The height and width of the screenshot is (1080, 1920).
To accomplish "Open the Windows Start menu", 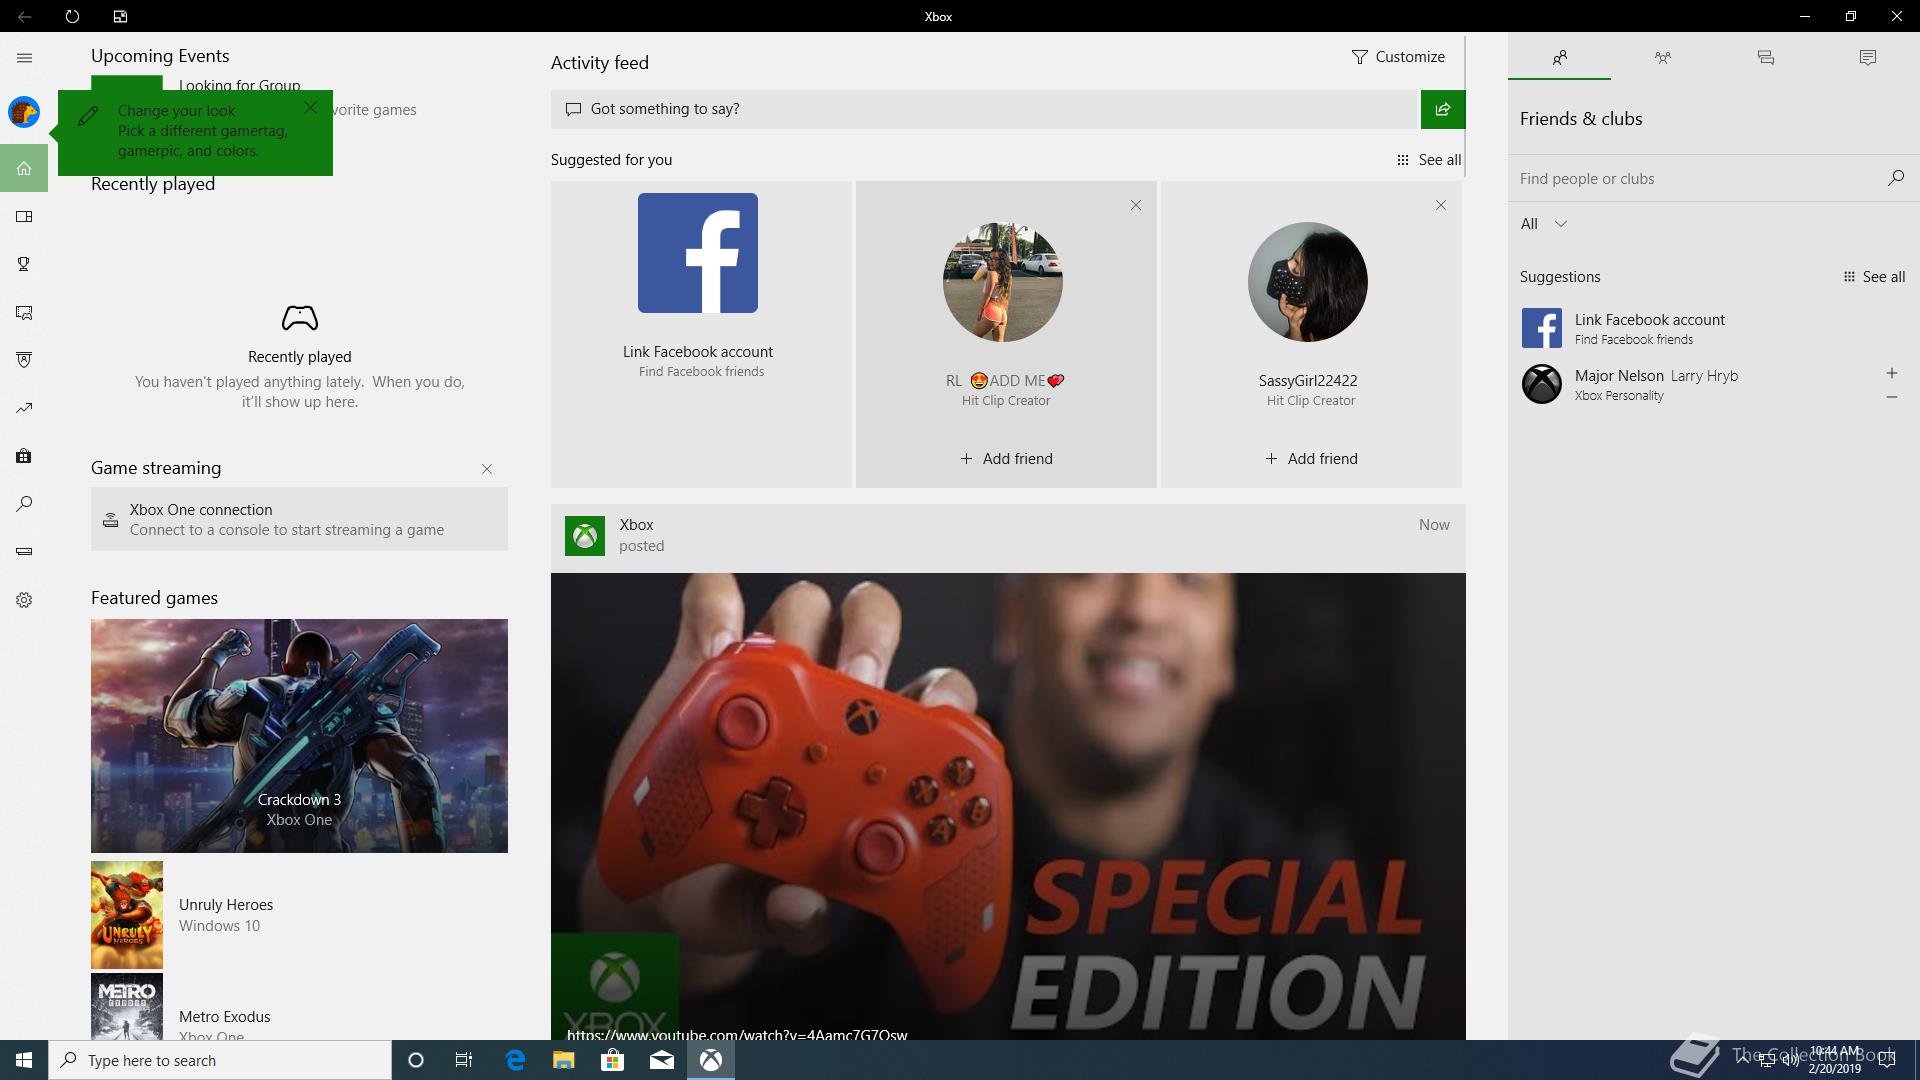I will click(24, 1060).
